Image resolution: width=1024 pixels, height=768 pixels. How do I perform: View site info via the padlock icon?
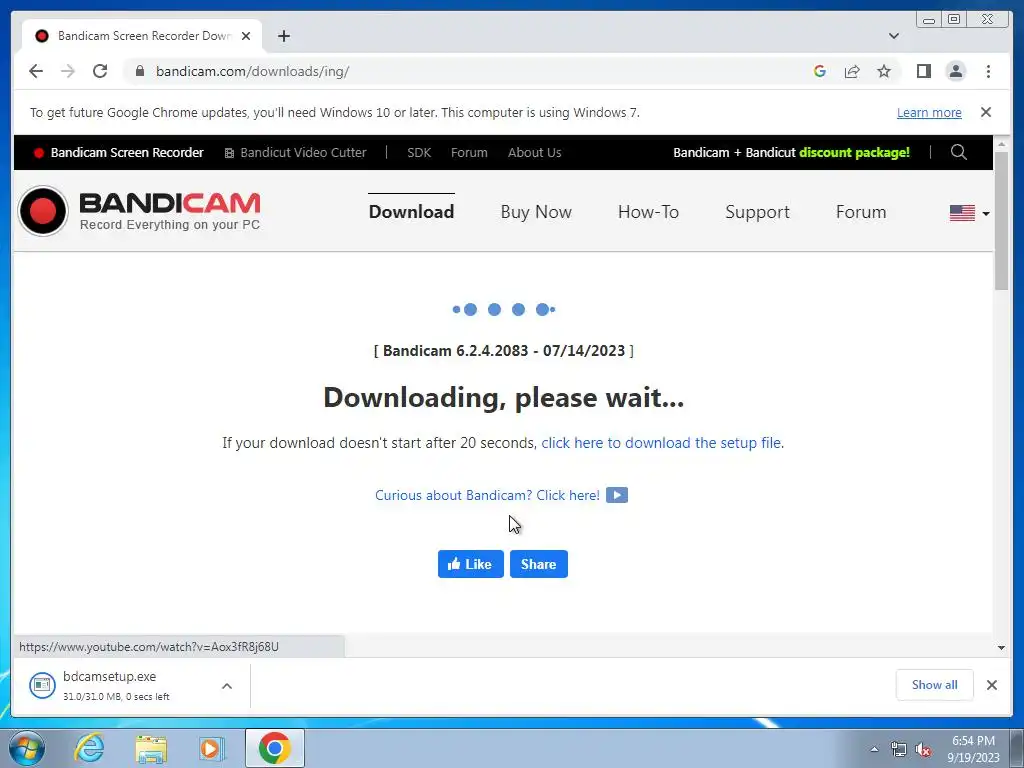(140, 71)
